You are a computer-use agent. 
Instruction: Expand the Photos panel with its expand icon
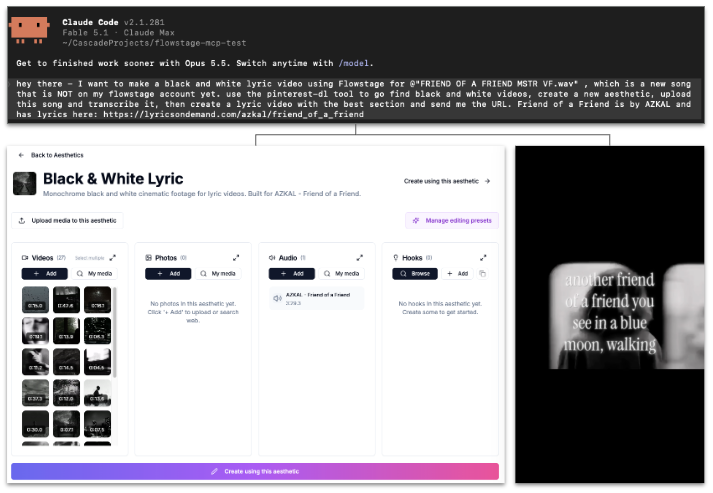236,258
